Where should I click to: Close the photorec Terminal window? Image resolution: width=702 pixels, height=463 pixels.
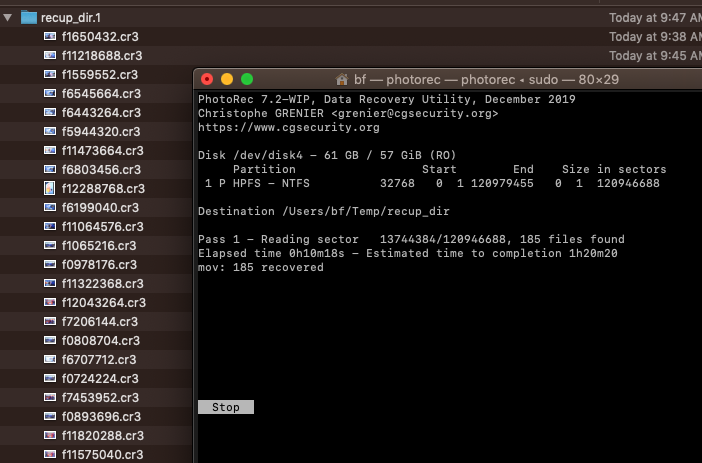coord(207,79)
